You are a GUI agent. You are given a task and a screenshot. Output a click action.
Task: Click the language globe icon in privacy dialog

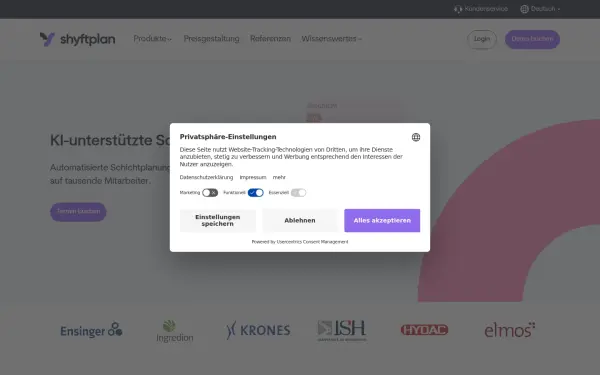pos(416,137)
